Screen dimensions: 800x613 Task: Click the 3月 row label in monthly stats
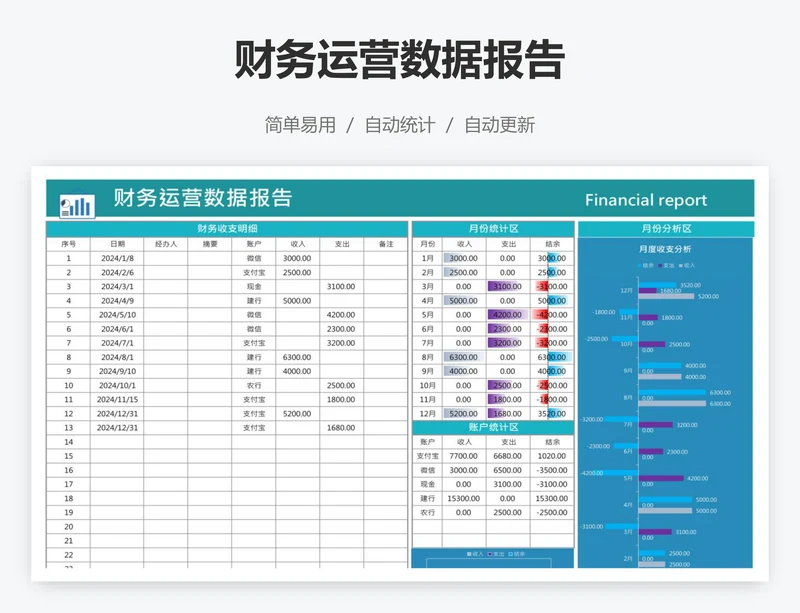(428, 286)
